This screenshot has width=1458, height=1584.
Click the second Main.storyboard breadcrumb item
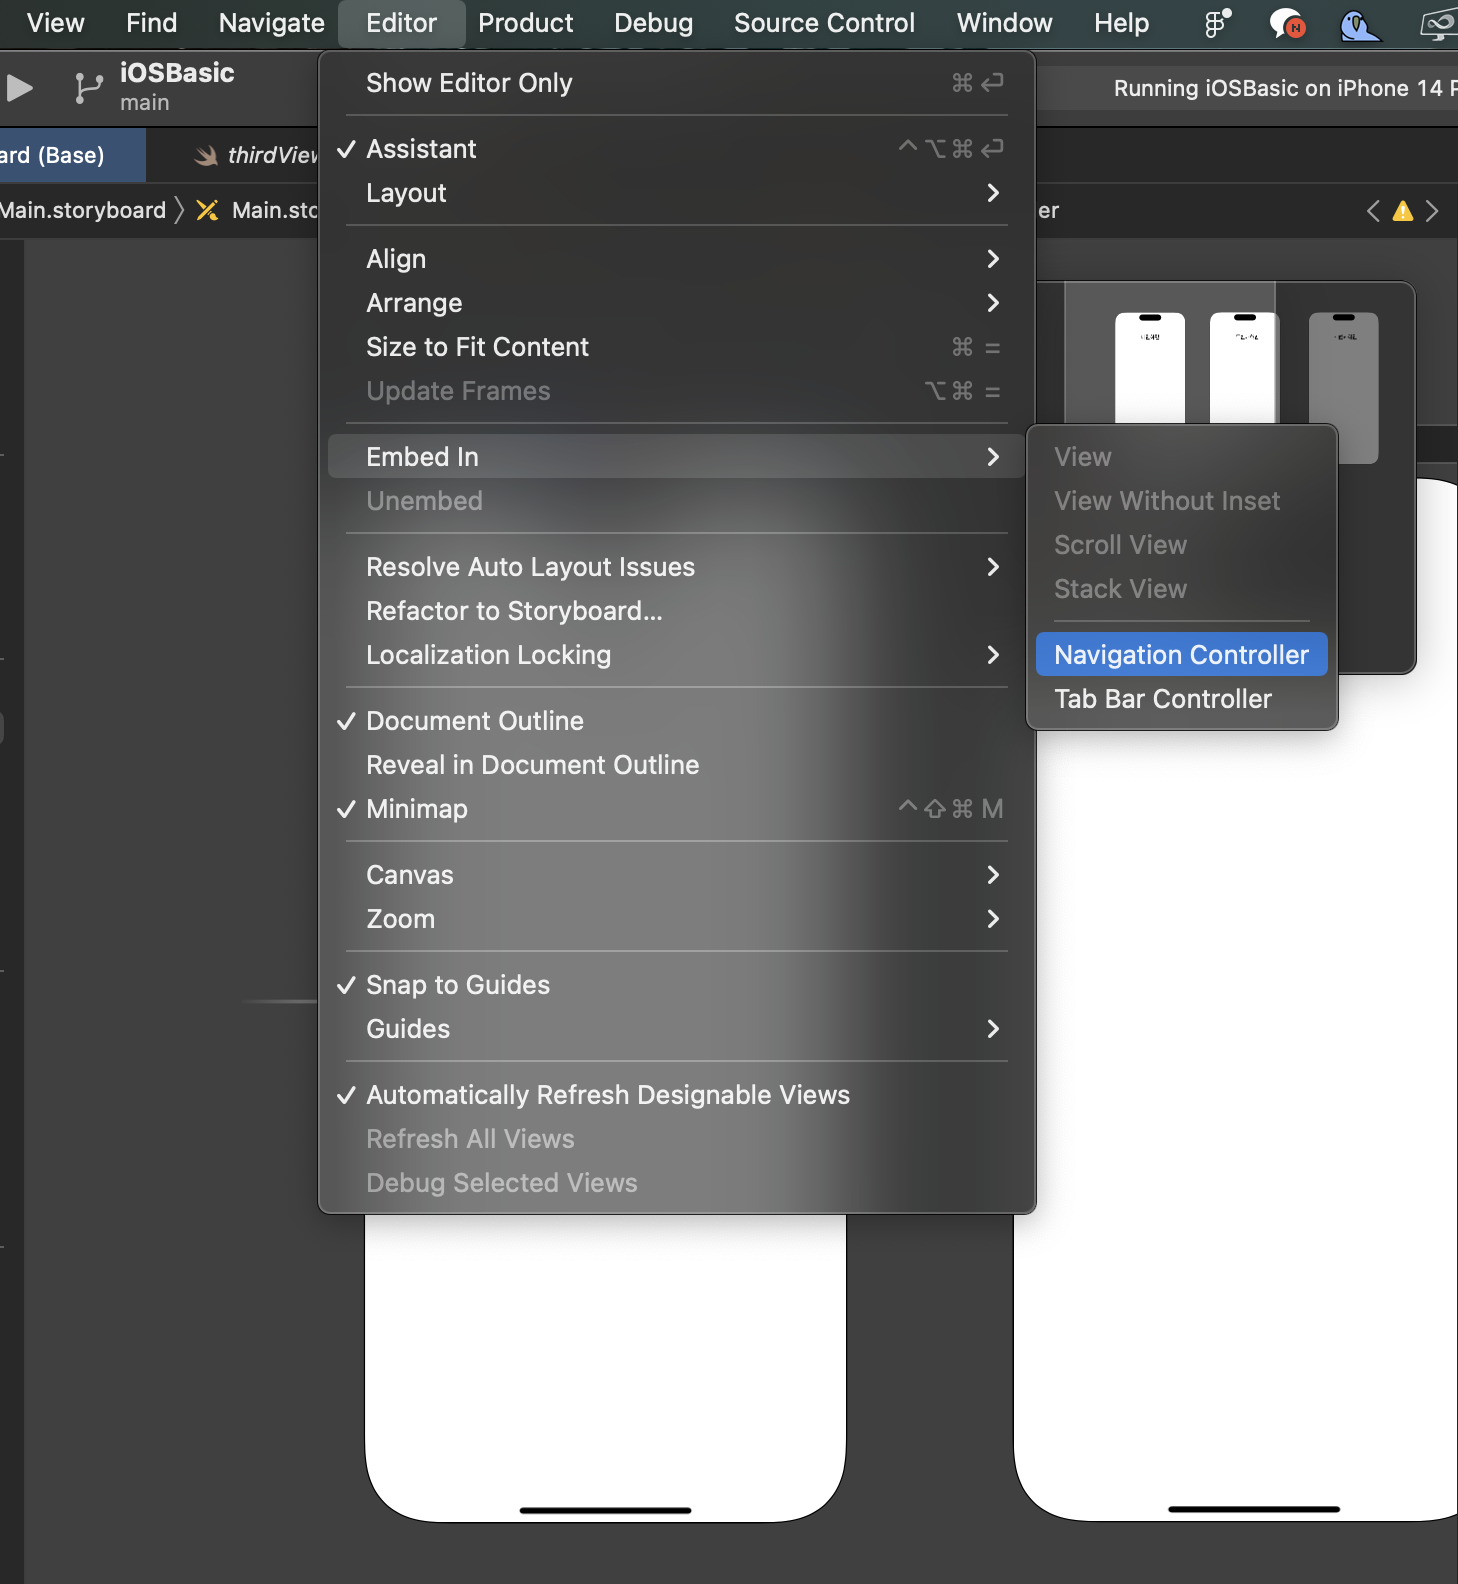coord(258,210)
